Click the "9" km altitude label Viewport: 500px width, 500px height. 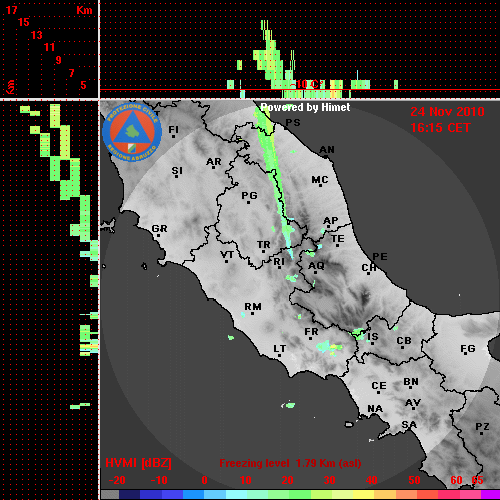pos(59,60)
